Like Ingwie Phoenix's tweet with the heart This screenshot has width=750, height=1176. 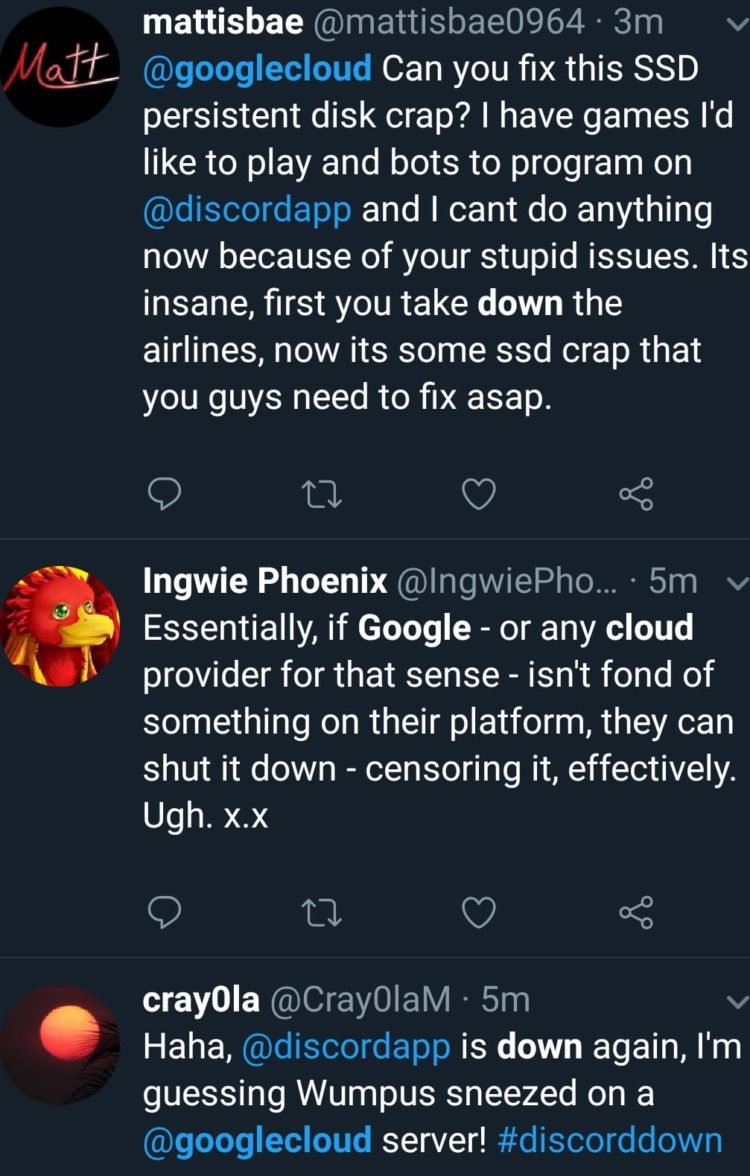(x=481, y=910)
